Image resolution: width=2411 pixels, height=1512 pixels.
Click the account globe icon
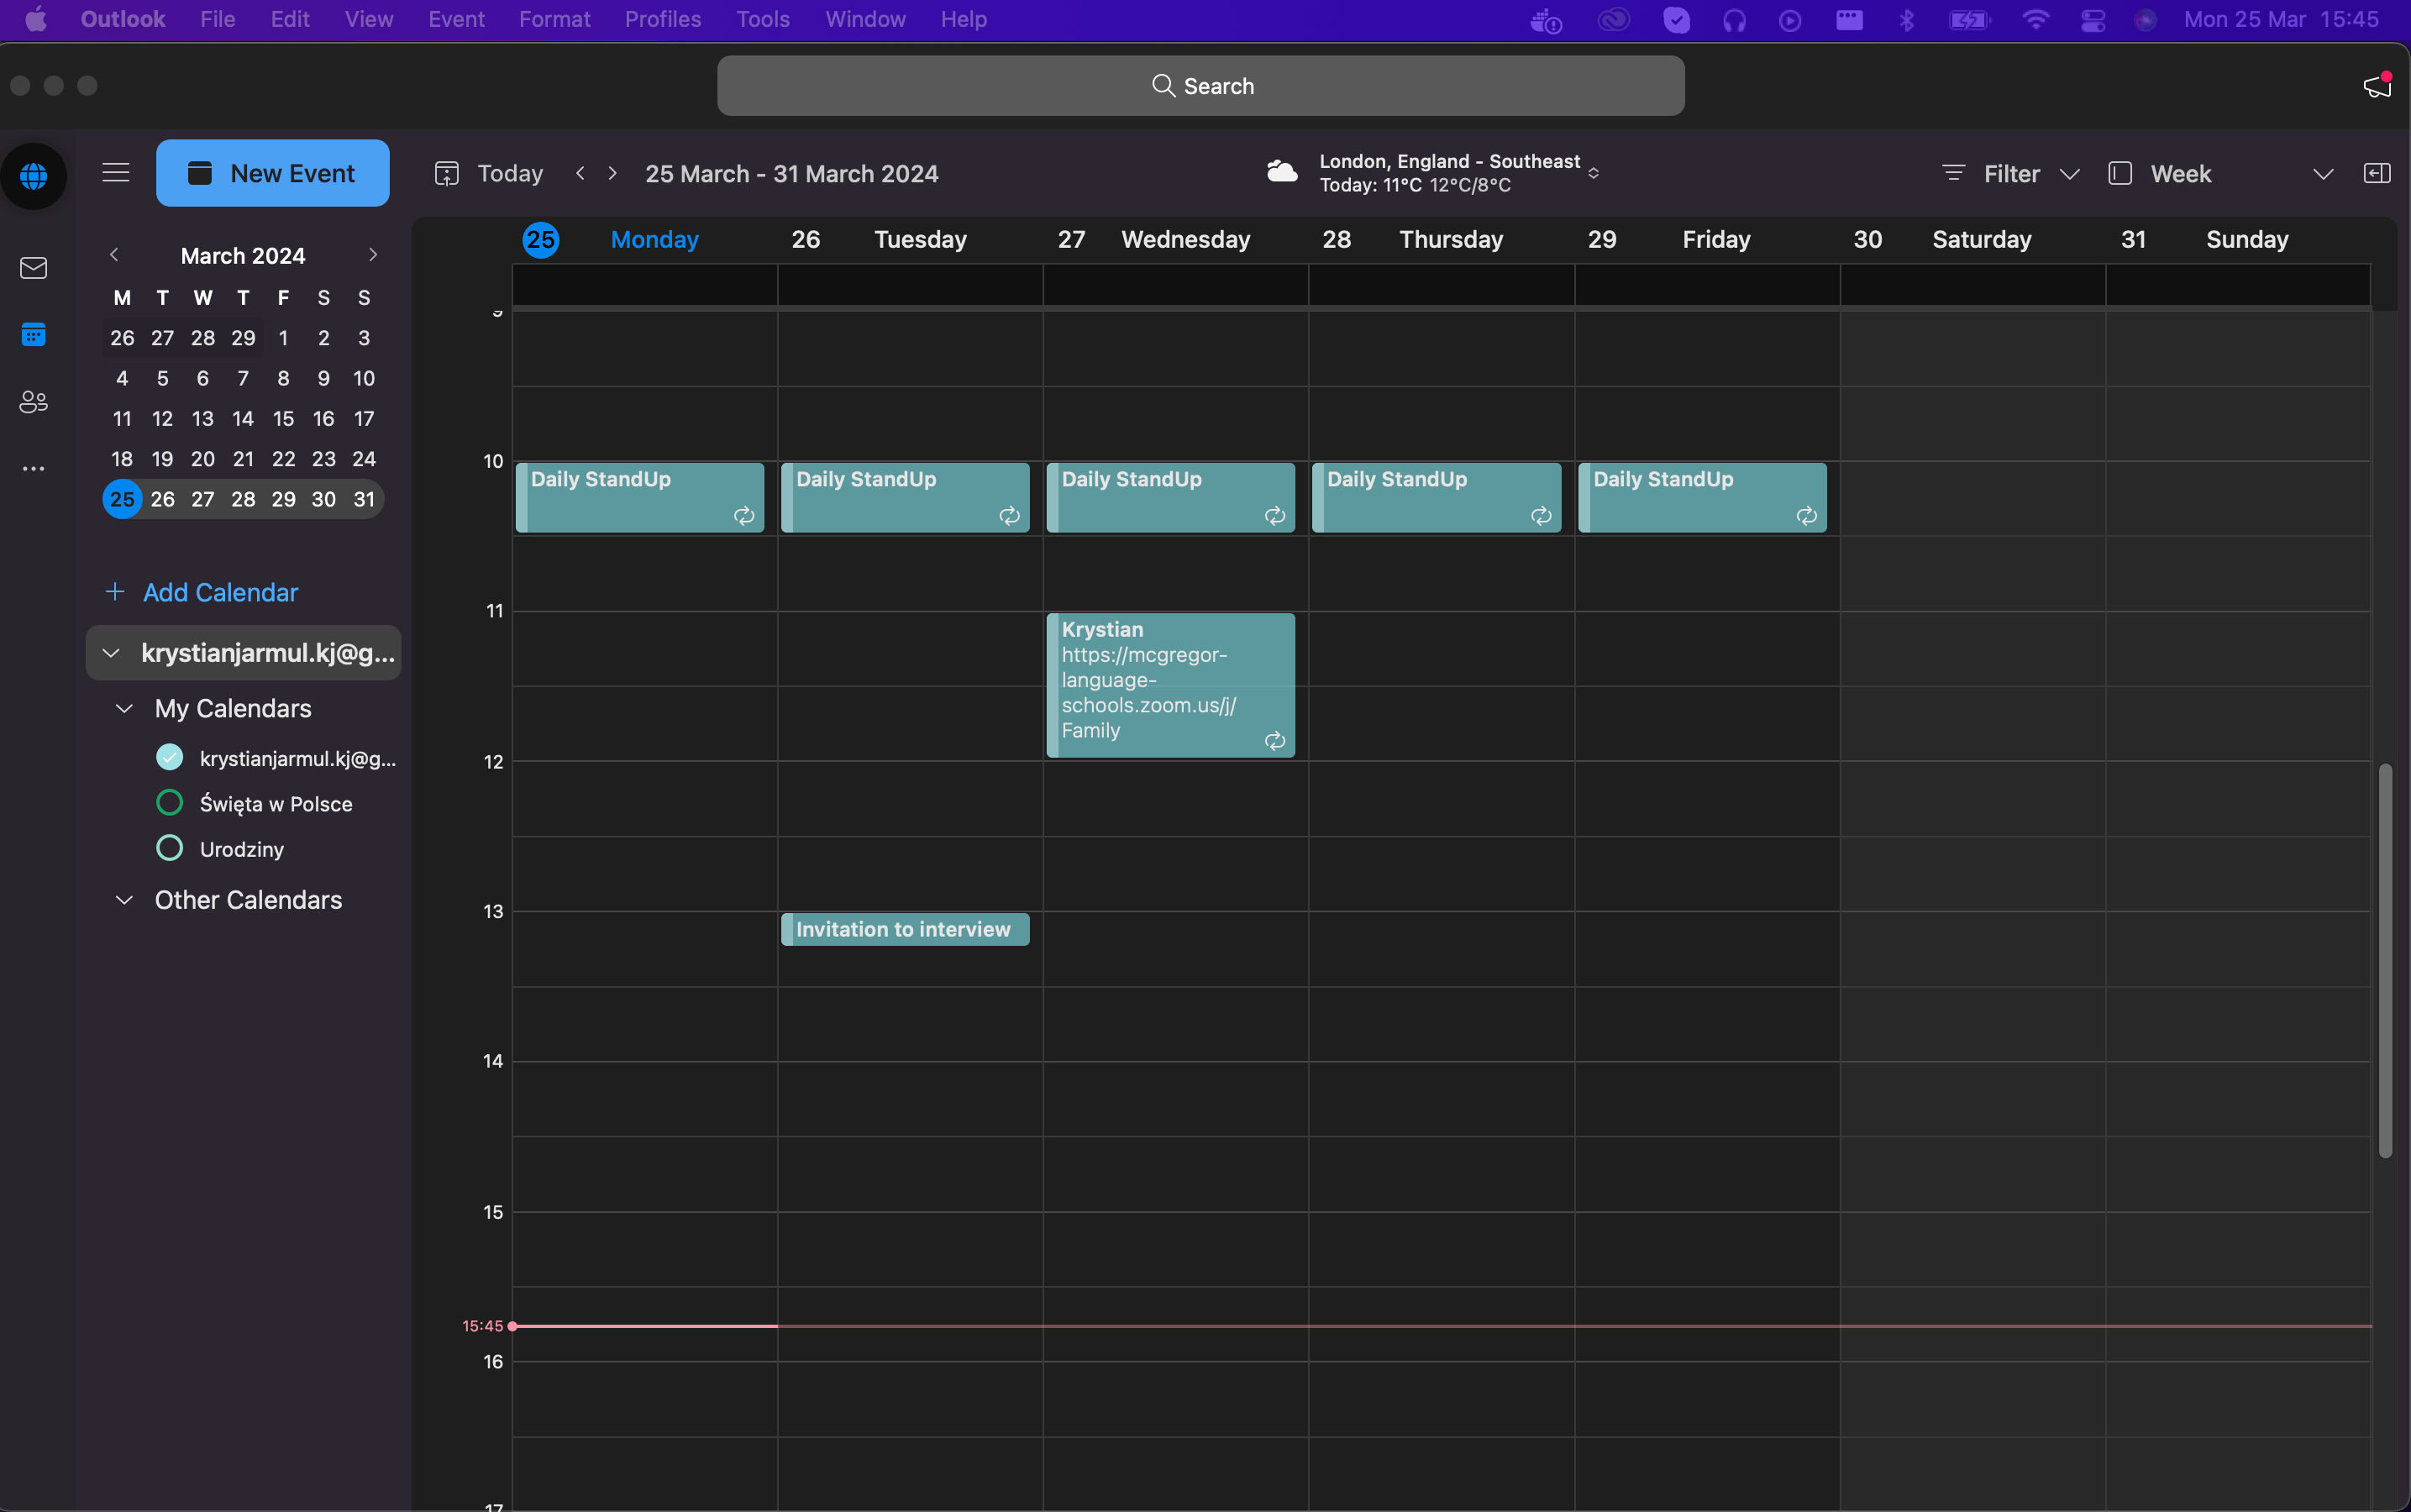pos(34,176)
